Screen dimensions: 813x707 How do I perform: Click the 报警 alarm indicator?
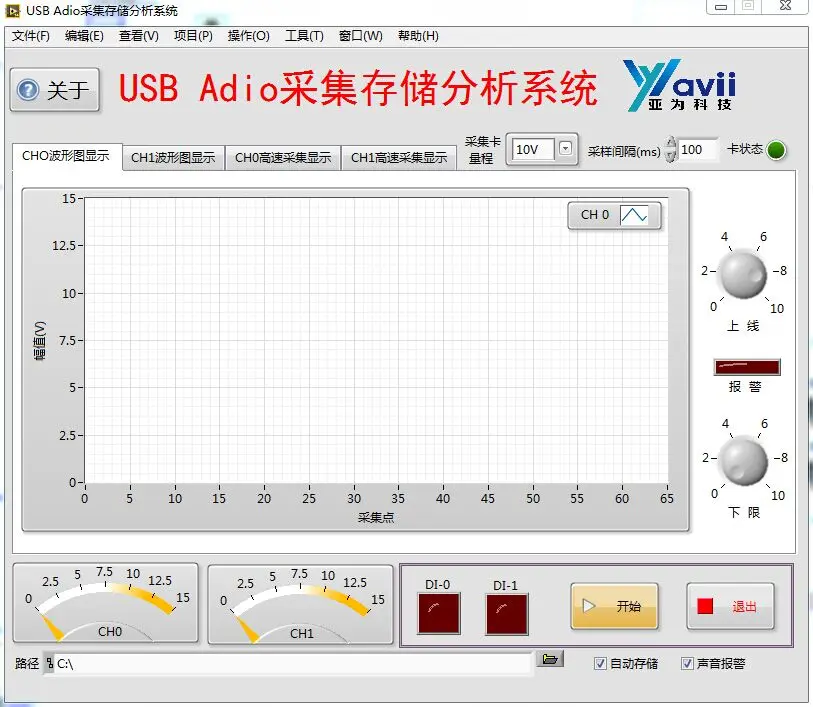[746, 368]
